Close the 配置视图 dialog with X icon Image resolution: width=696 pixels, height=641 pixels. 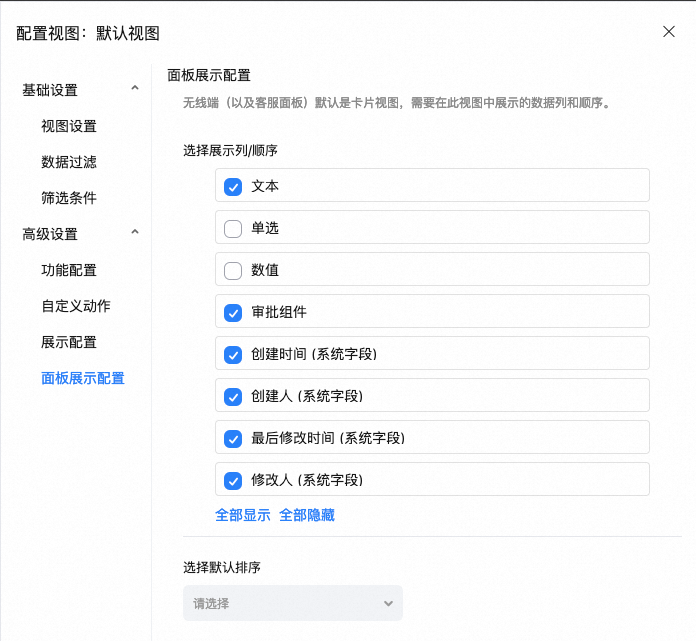pyautogui.click(x=669, y=31)
